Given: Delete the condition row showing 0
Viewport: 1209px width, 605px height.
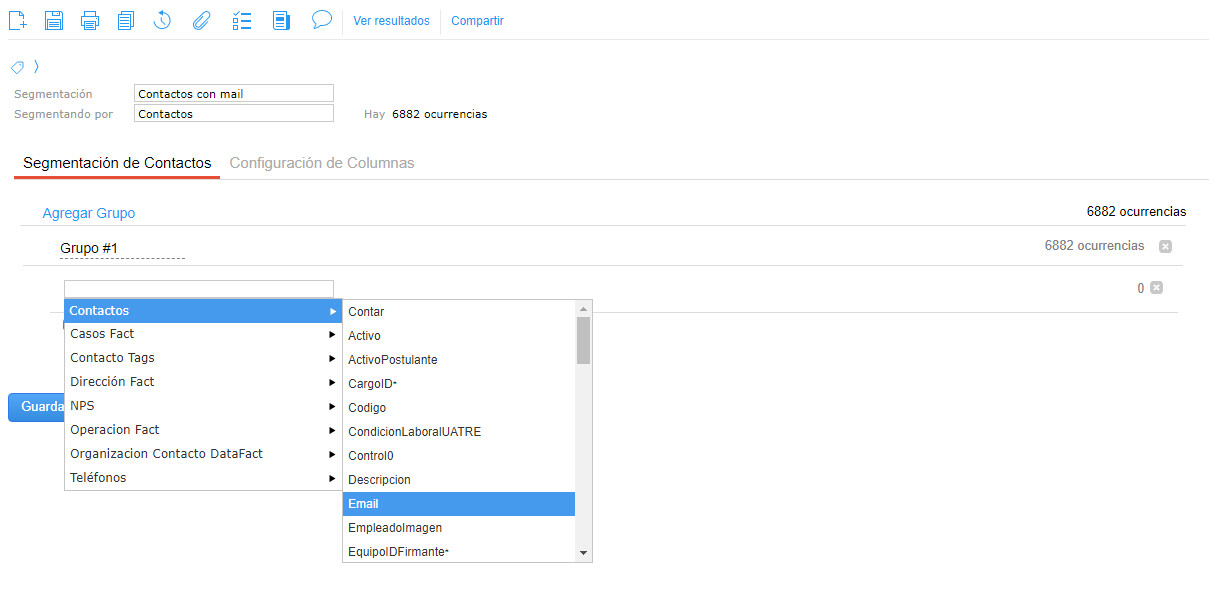Looking at the screenshot, I should tap(1156, 288).
